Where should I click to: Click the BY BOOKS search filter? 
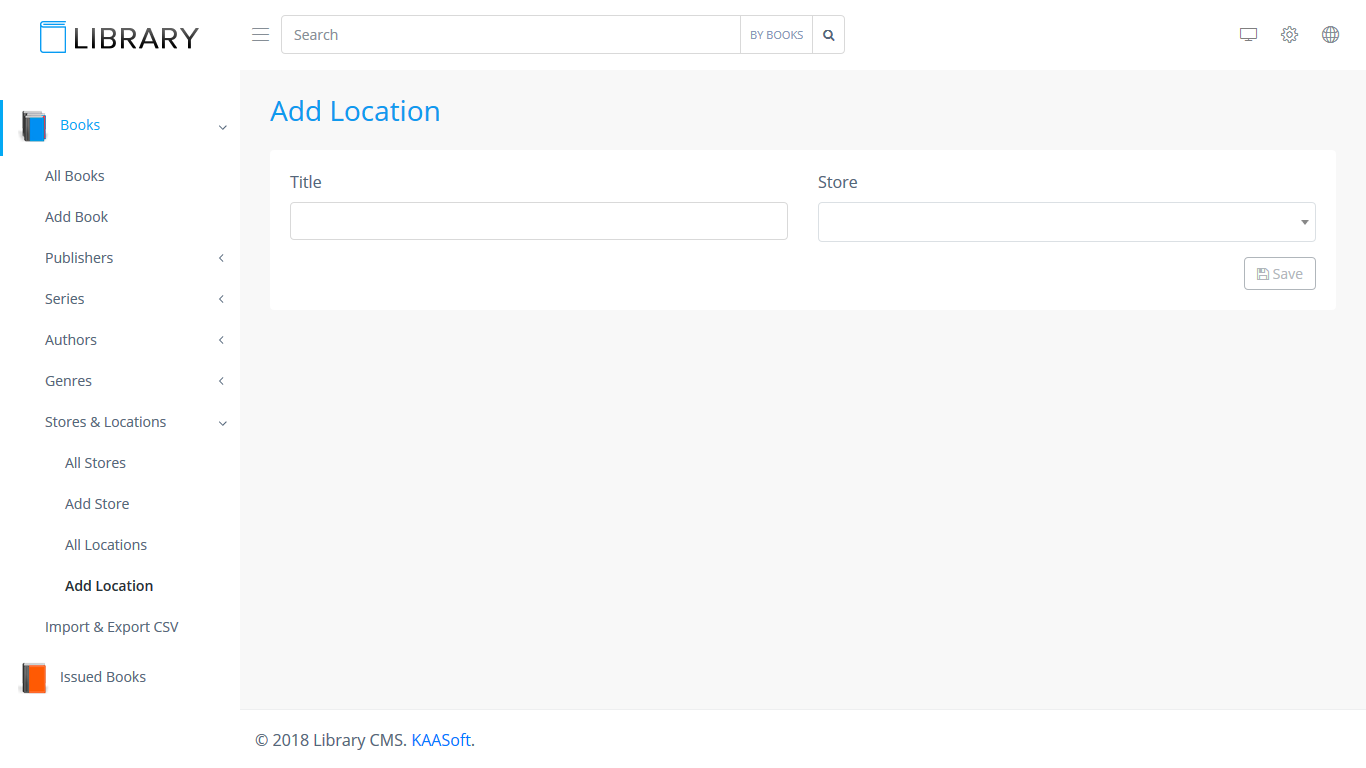pyautogui.click(x=776, y=35)
